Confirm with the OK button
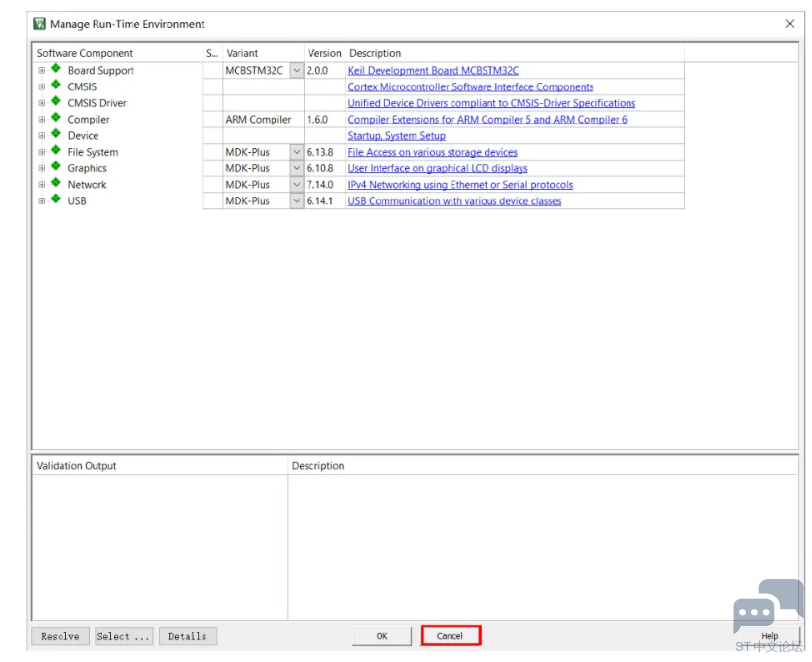Viewport: 812px width, 662px height. tap(382, 636)
